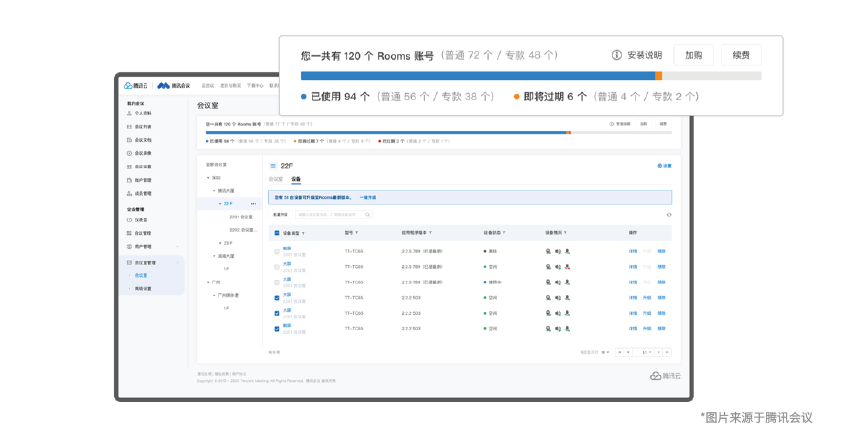
Task: Click the 安装说明 info icon in popup
Action: pyautogui.click(x=617, y=55)
